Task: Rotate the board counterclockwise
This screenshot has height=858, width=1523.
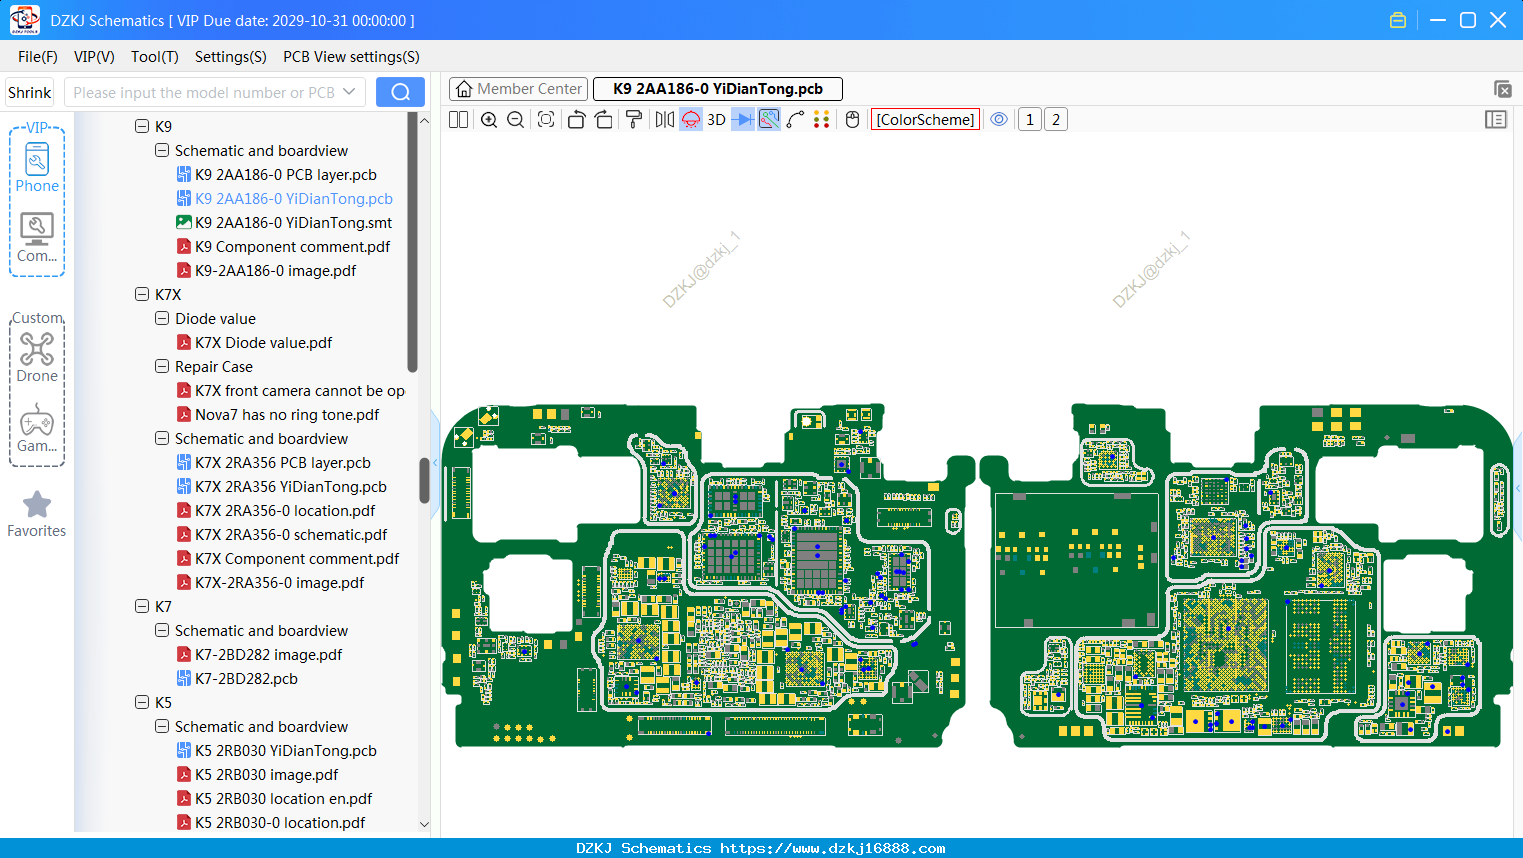Action: [x=576, y=120]
